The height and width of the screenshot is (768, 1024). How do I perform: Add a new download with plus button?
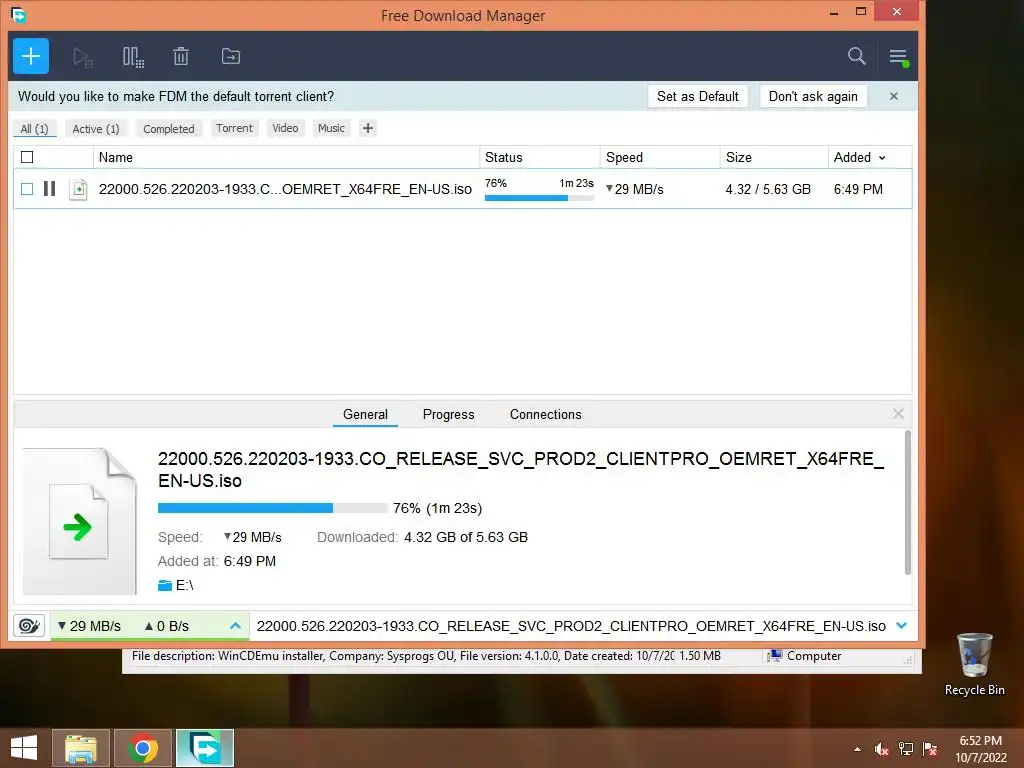31,56
